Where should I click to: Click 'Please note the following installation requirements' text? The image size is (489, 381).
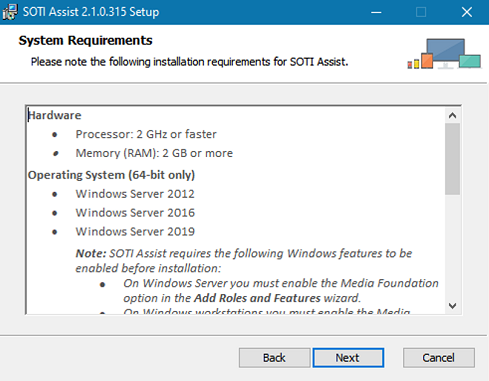coord(189,62)
